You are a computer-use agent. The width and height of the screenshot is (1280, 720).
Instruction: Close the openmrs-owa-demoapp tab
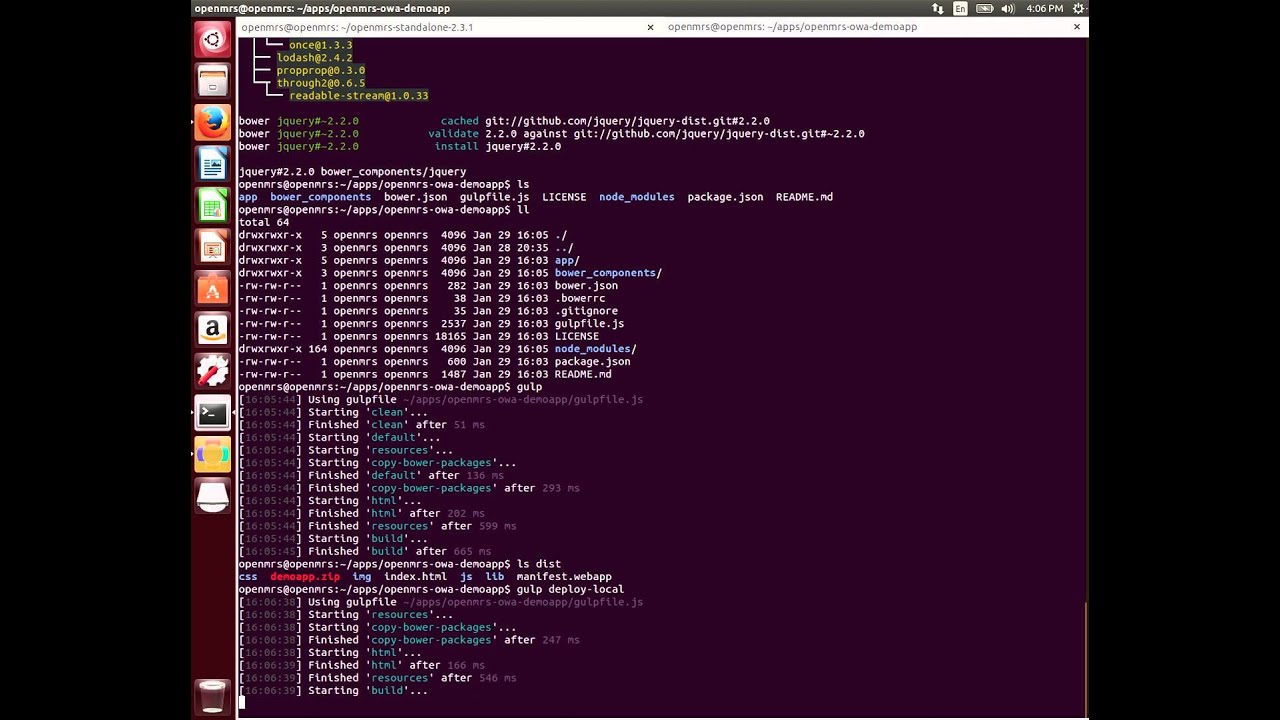(x=1077, y=27)
